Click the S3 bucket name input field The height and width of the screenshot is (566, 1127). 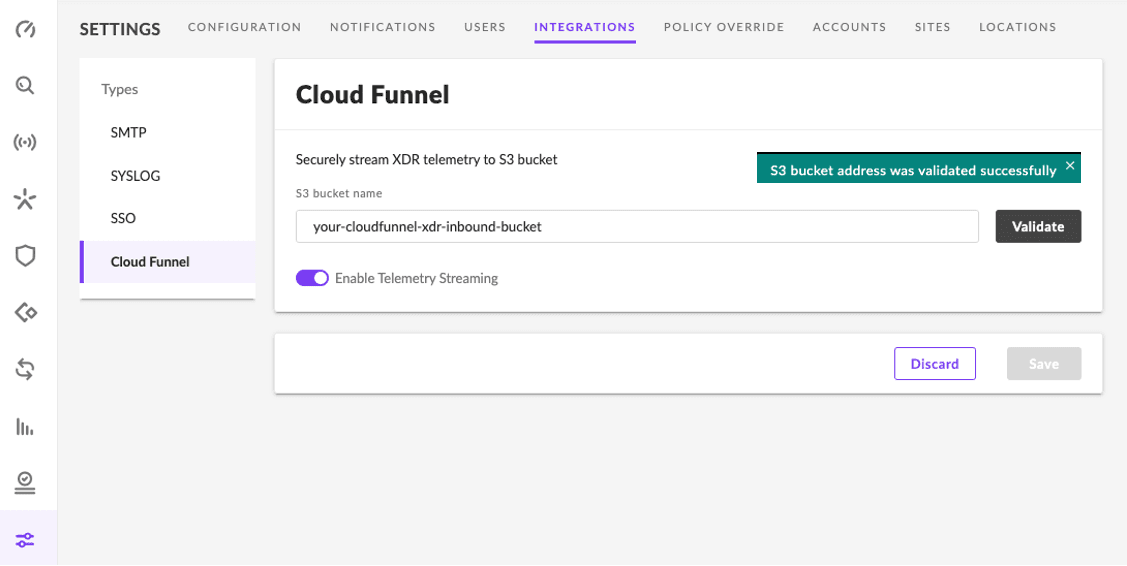636,227
